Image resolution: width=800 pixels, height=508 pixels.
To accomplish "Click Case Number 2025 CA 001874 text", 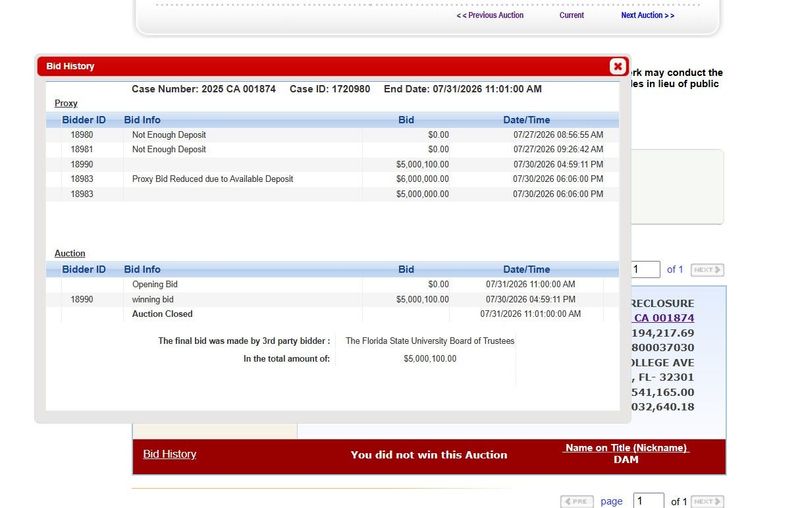I will [x=204, y=89].
